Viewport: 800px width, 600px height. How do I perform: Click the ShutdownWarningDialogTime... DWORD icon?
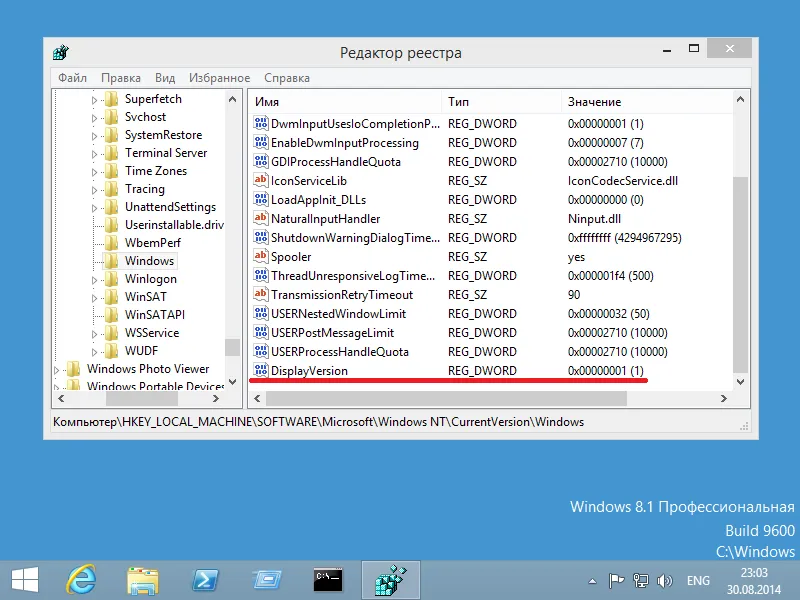pyautogui.click(x=261, y=237)
